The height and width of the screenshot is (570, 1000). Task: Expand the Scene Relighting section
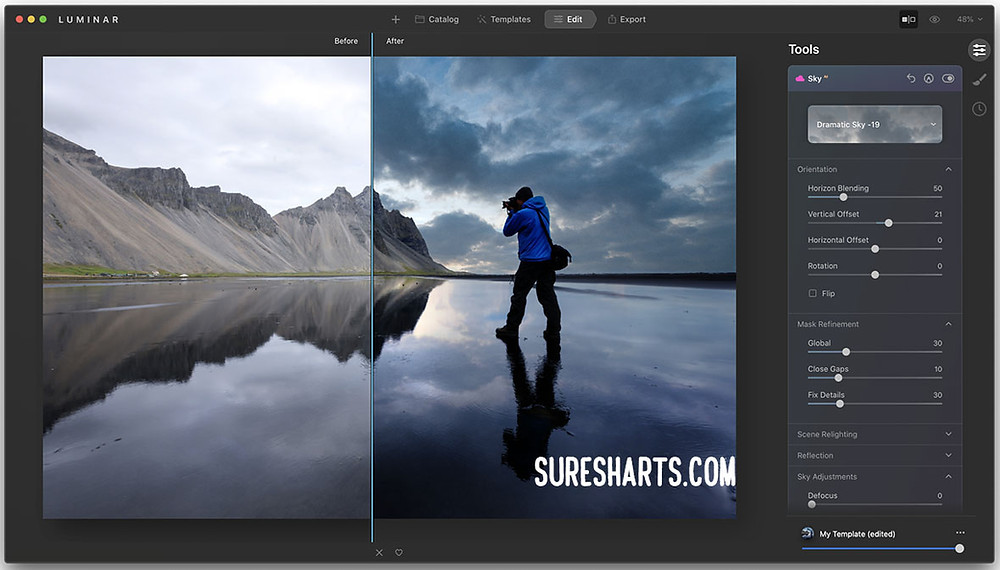pos(948,434)
